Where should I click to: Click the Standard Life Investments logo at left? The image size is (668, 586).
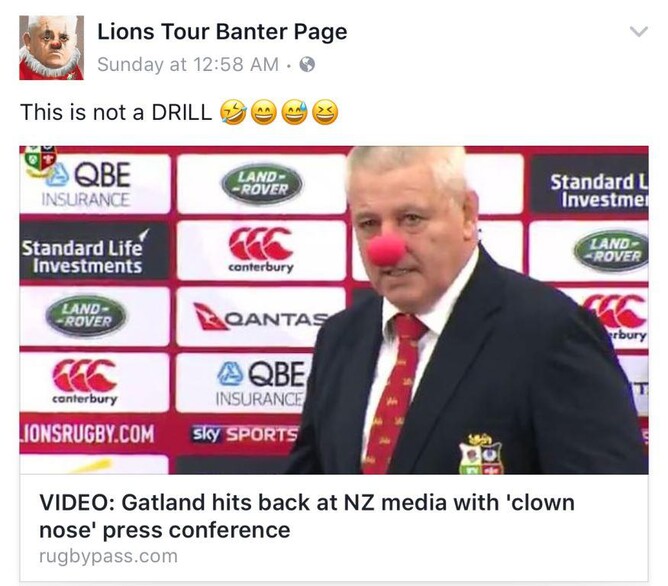pyautogui.click(x=83, y=256)
